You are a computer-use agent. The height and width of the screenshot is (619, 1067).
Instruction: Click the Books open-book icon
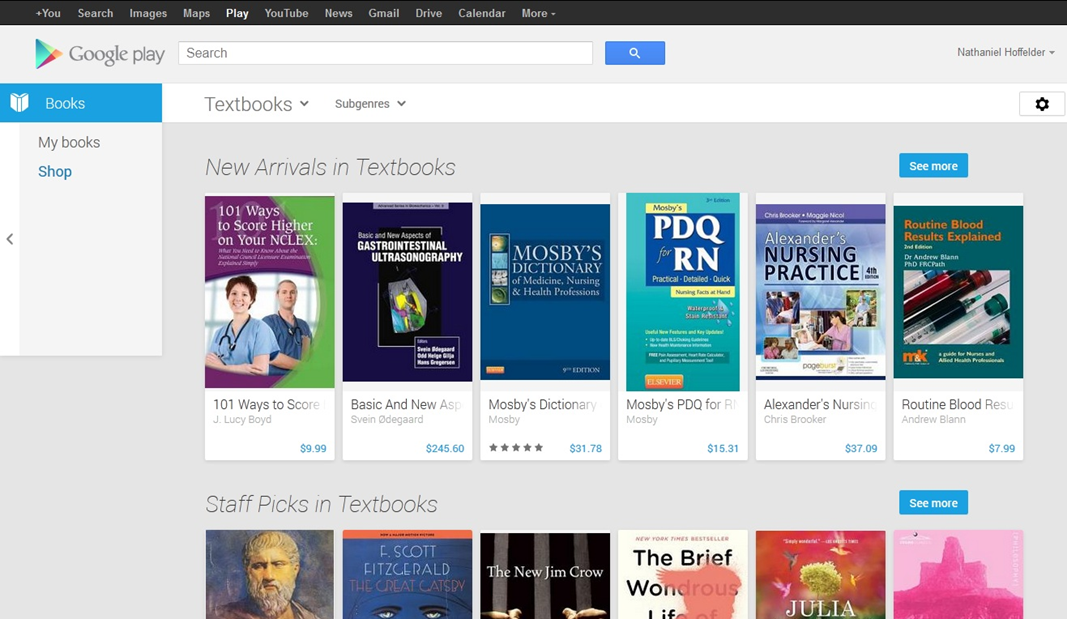pyautogui.click(x=20, y=103)
